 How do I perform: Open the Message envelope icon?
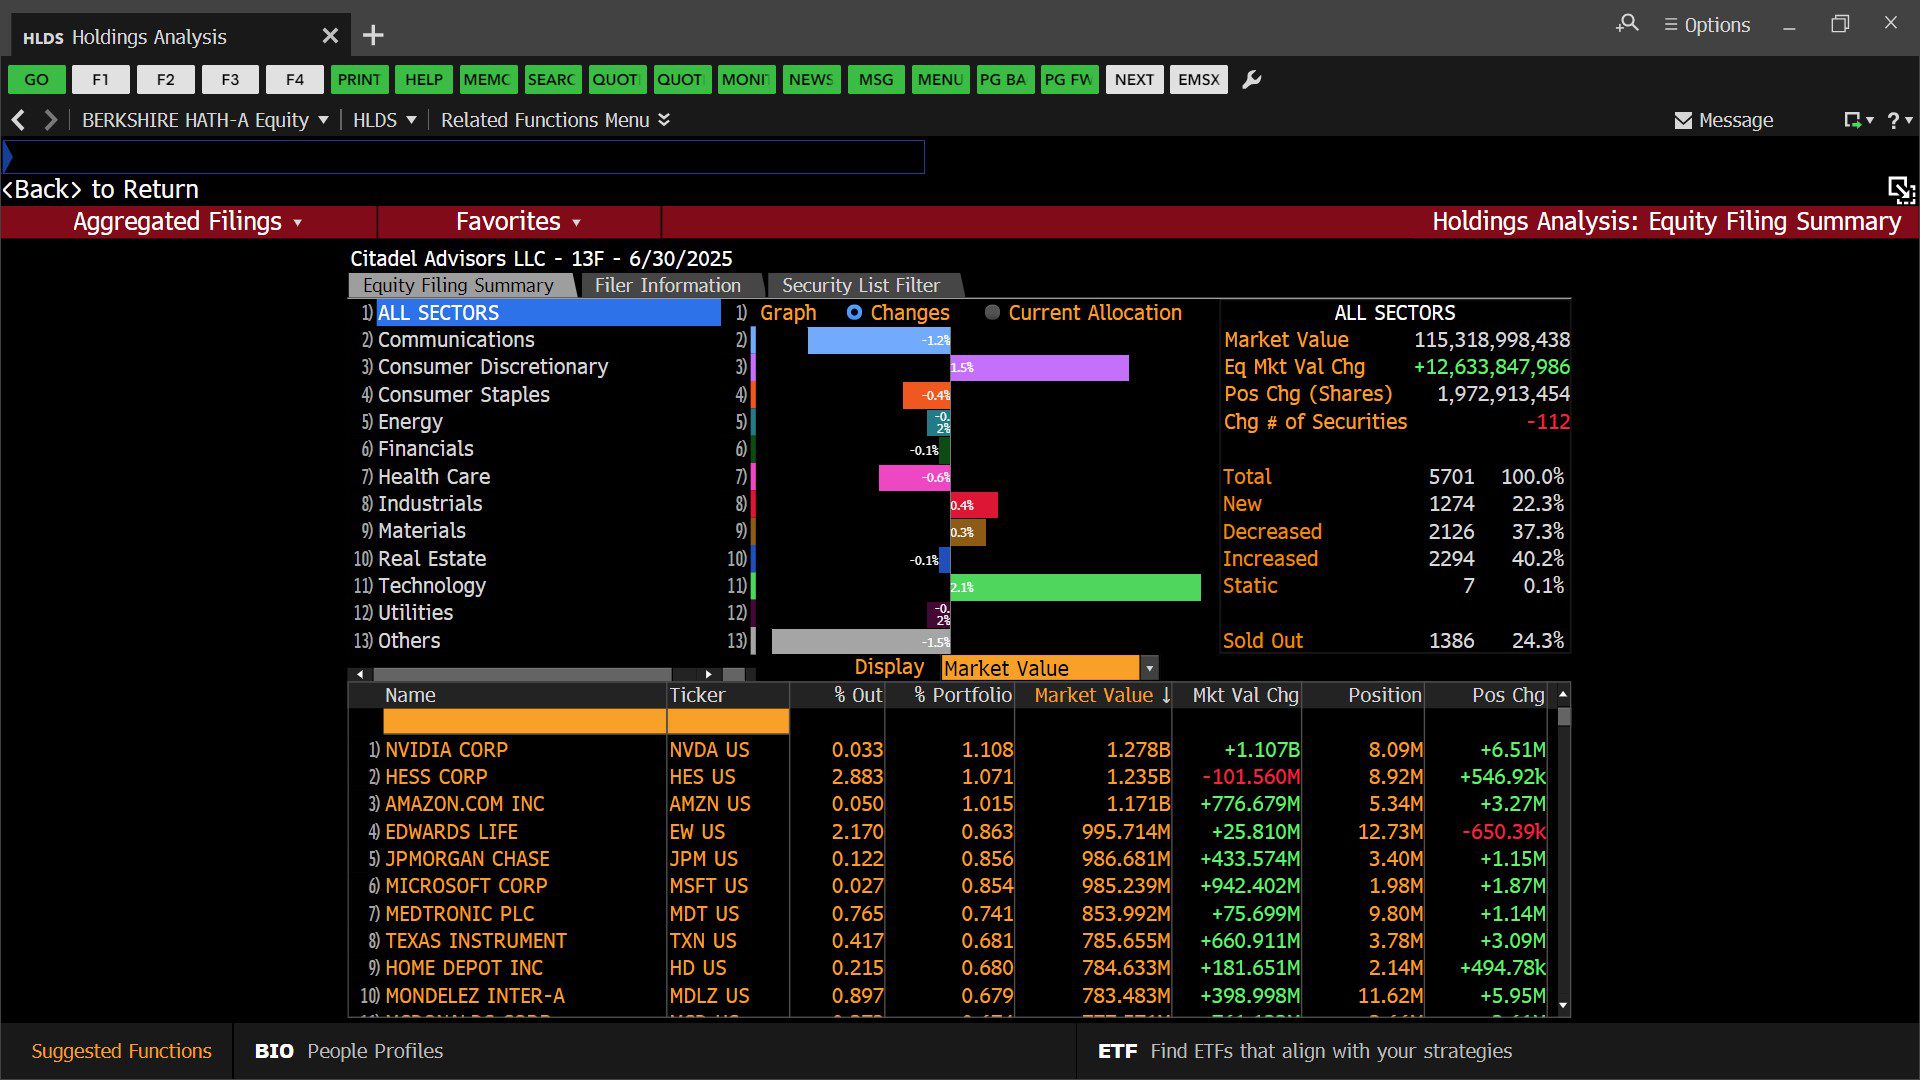pos(1683,120)
